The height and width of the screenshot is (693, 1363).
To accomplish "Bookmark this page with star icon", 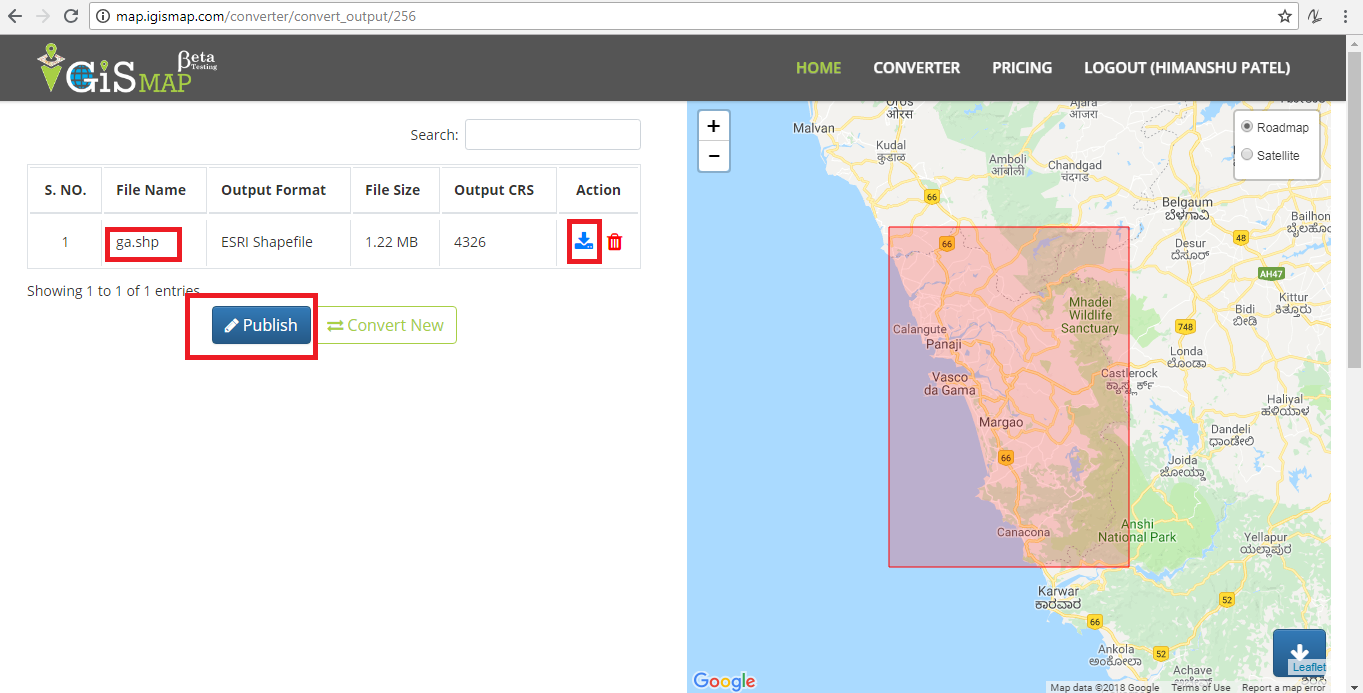I will coord(1285,16).
